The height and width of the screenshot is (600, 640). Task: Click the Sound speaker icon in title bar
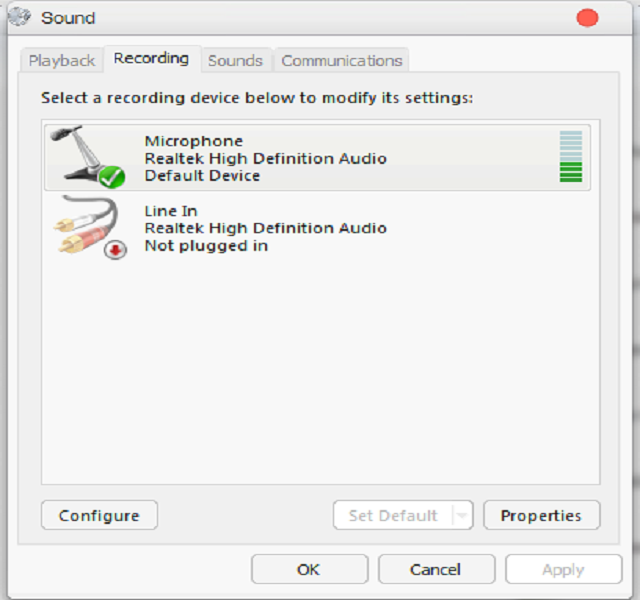pyautogui.click(x=19, y=17)
